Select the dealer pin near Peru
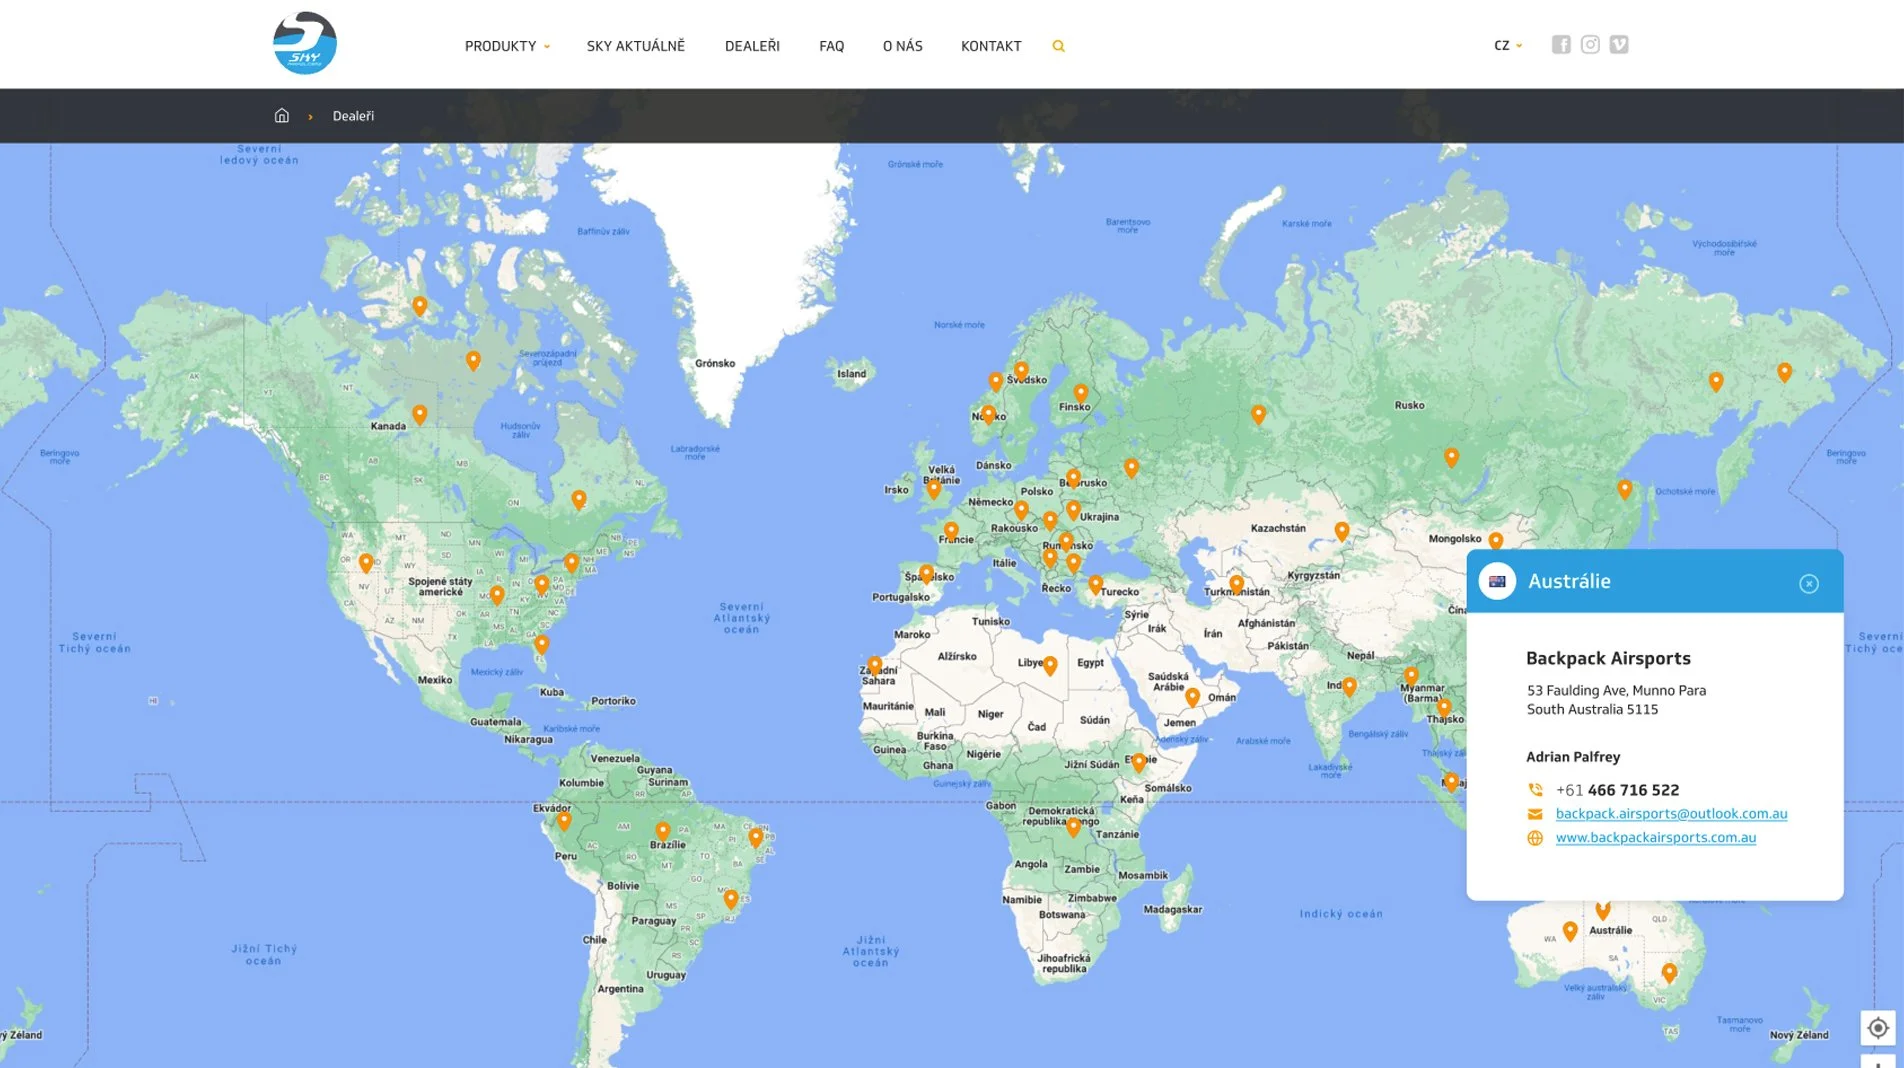The image size is (1904, 1068). click(x=564, y=821)
